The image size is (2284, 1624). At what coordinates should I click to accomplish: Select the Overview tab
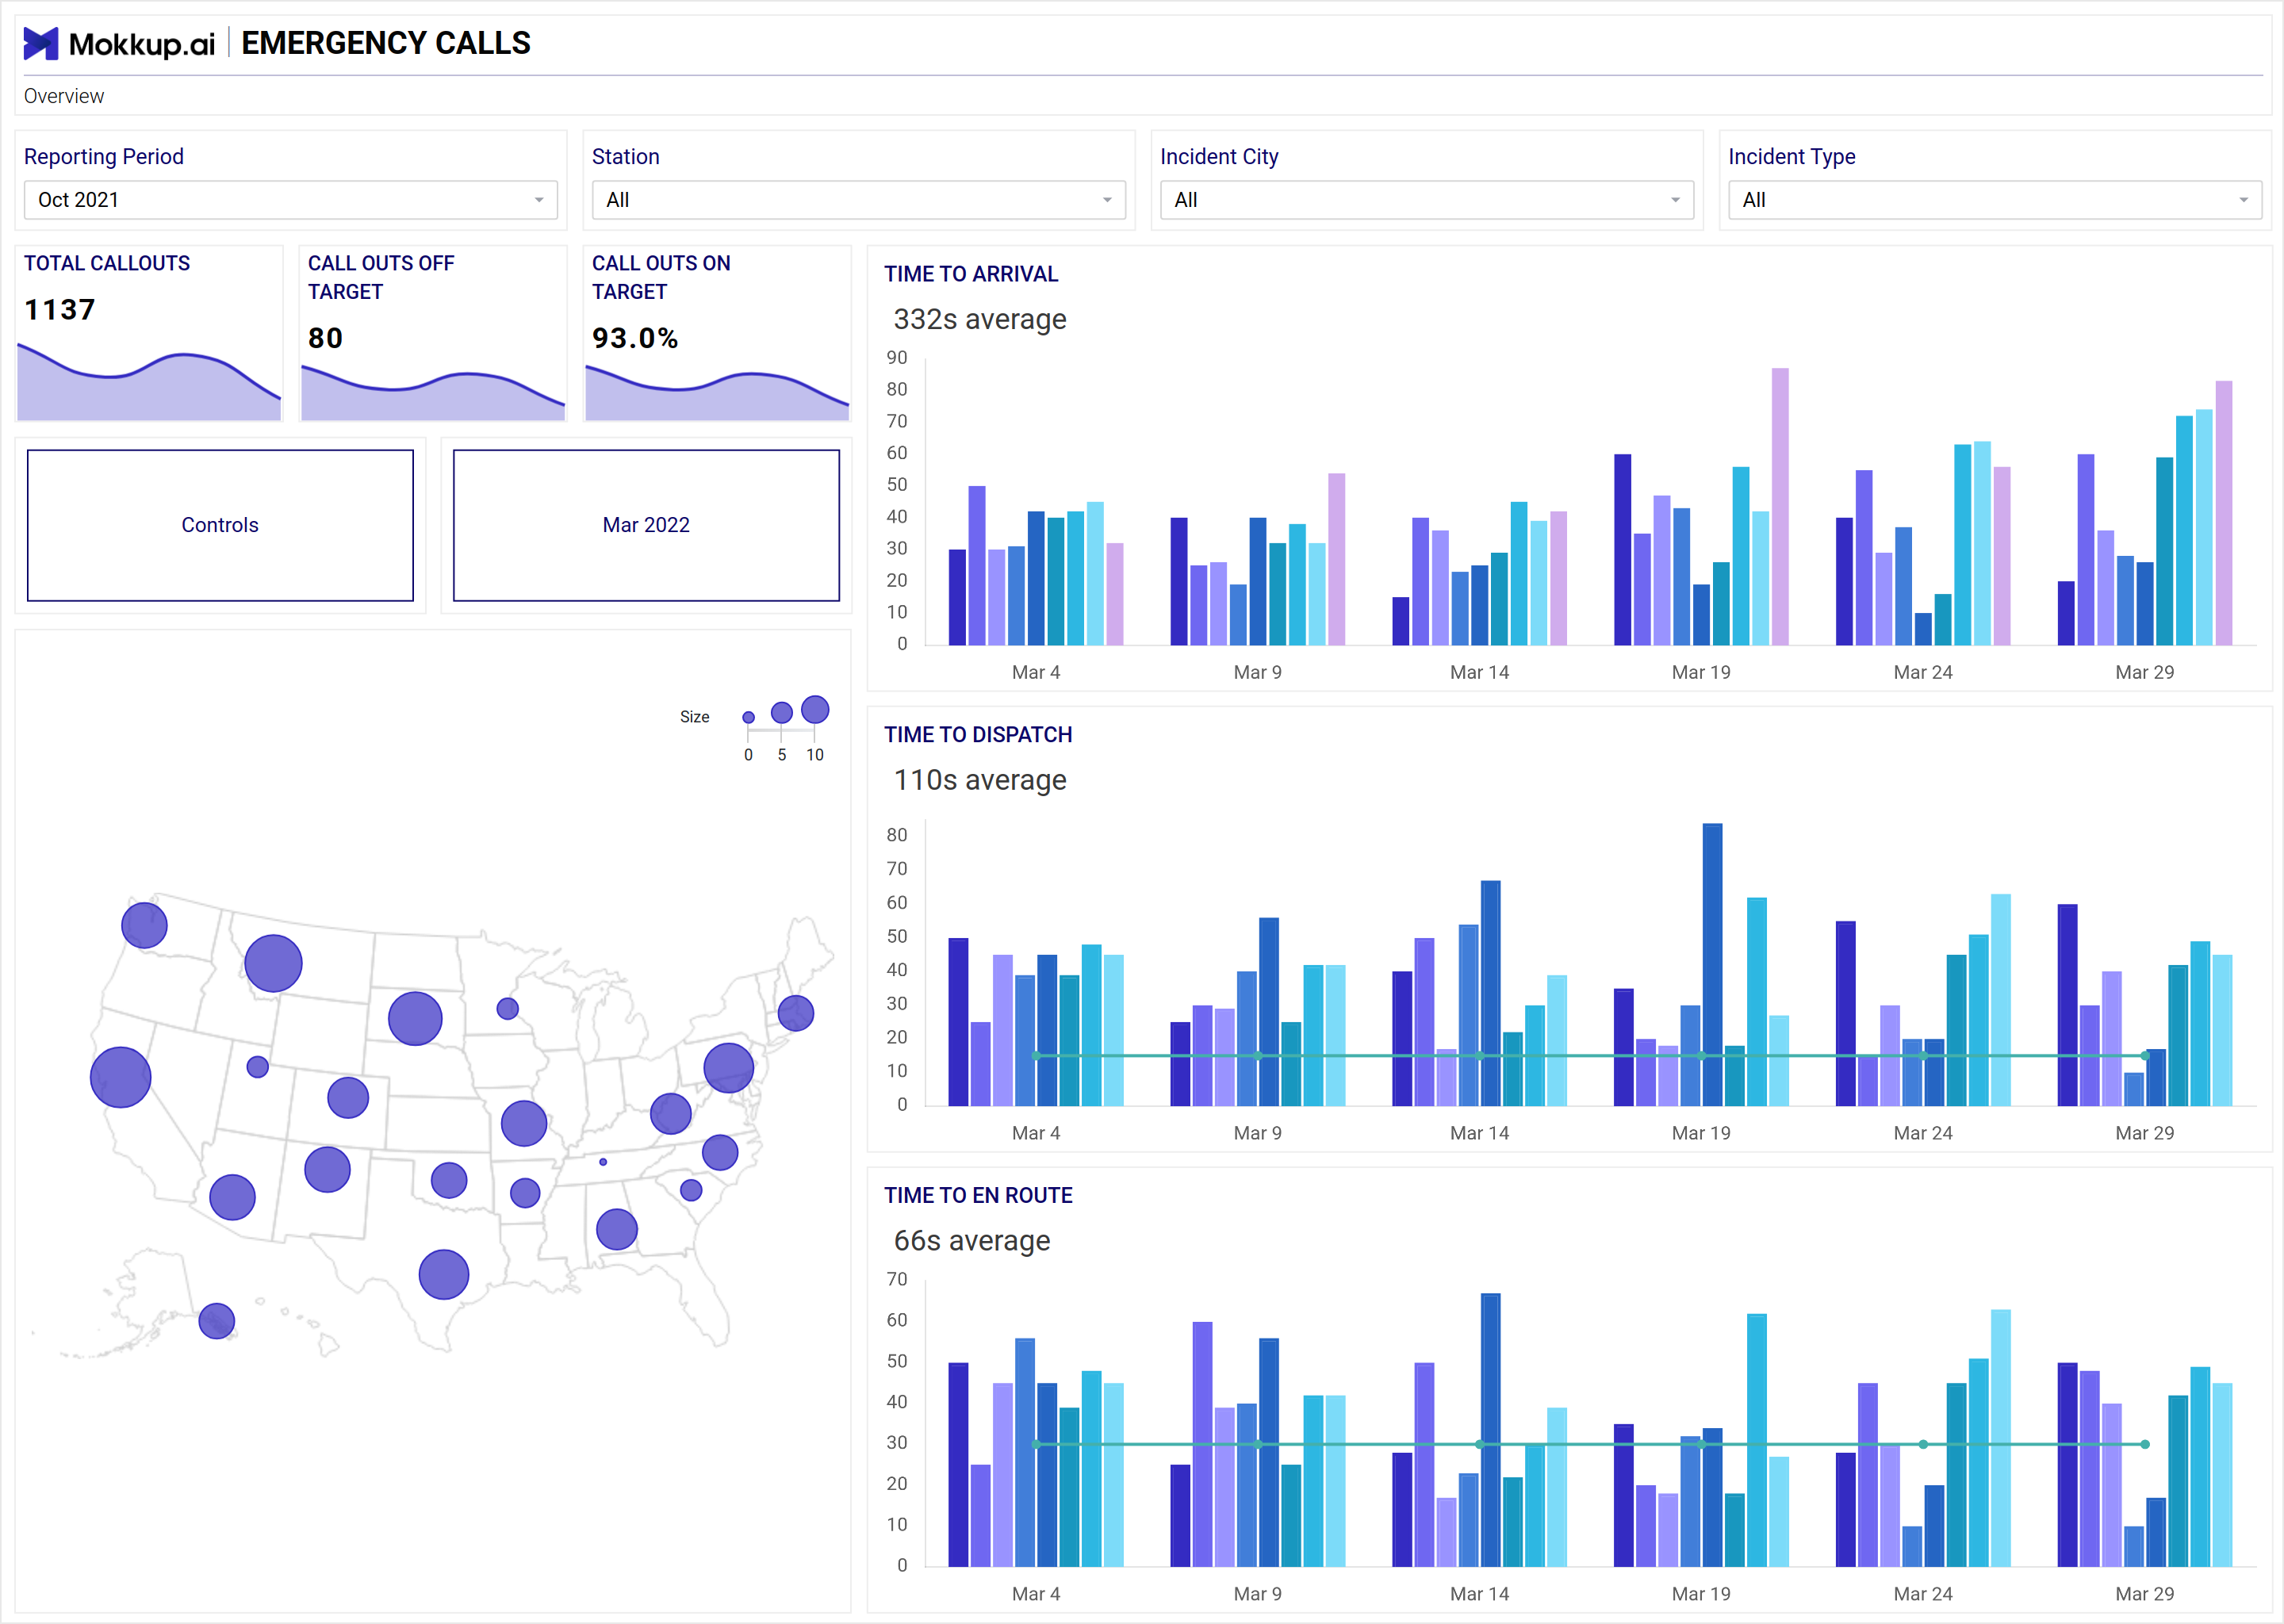pyautogui.click(x=64, y=96)
